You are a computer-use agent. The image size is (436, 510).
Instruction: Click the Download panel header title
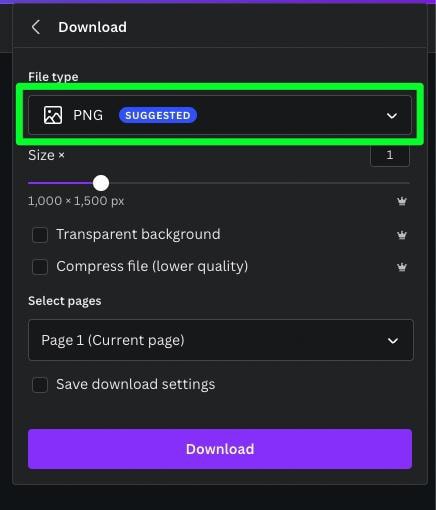[x=92, y=27]
